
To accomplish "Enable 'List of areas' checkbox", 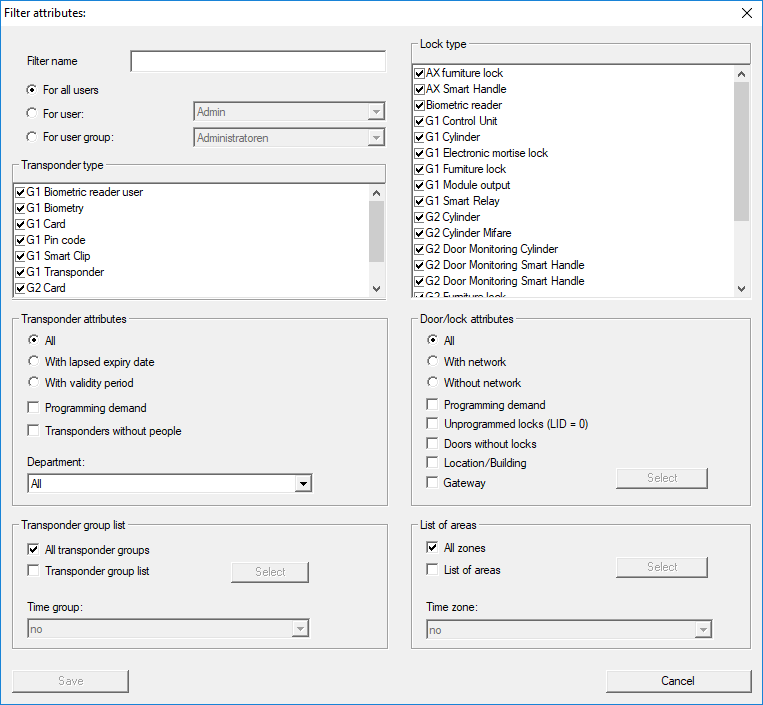I will tap(432, 570).
